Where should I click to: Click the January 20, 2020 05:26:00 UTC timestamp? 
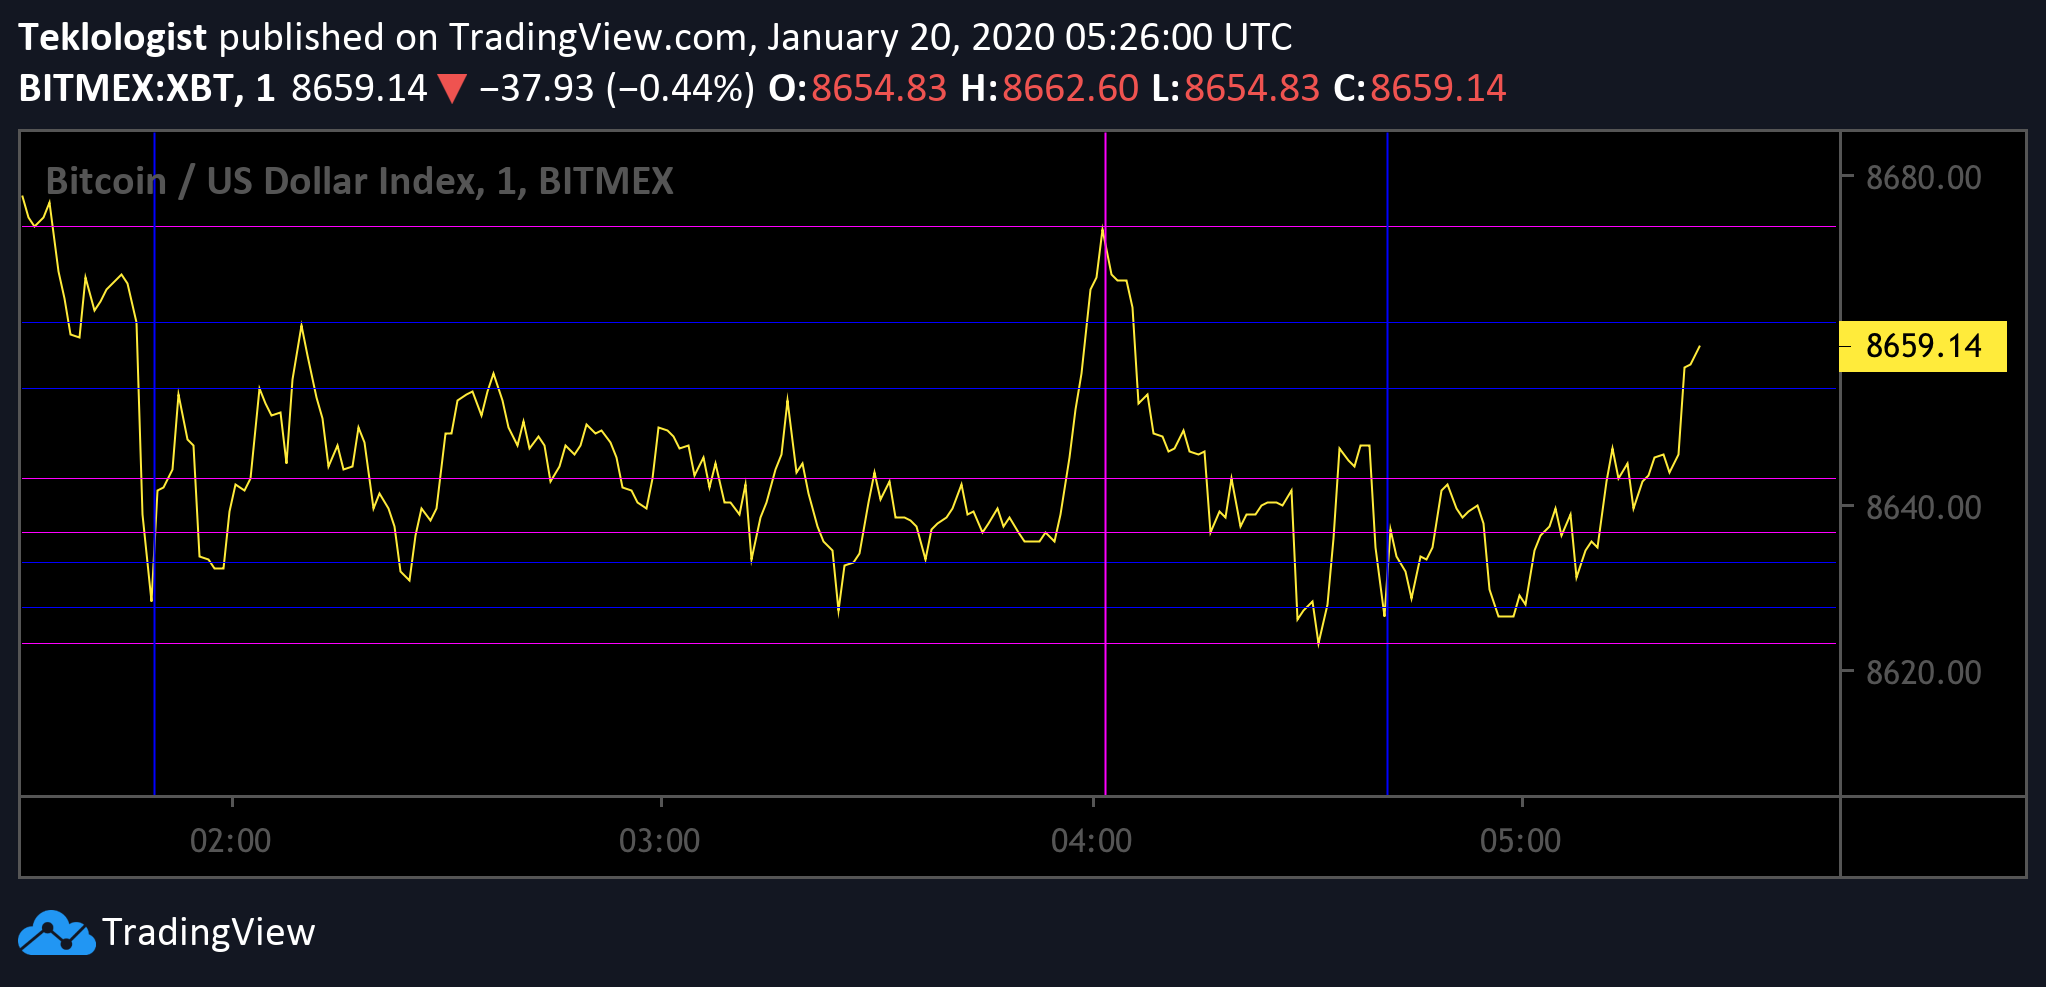[1030, 37]
